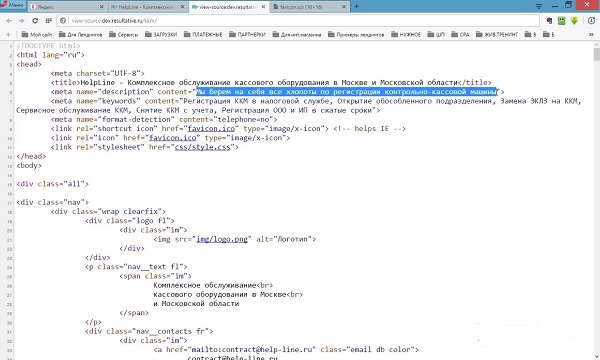Open the css/style.css link

tap(202, 147)
